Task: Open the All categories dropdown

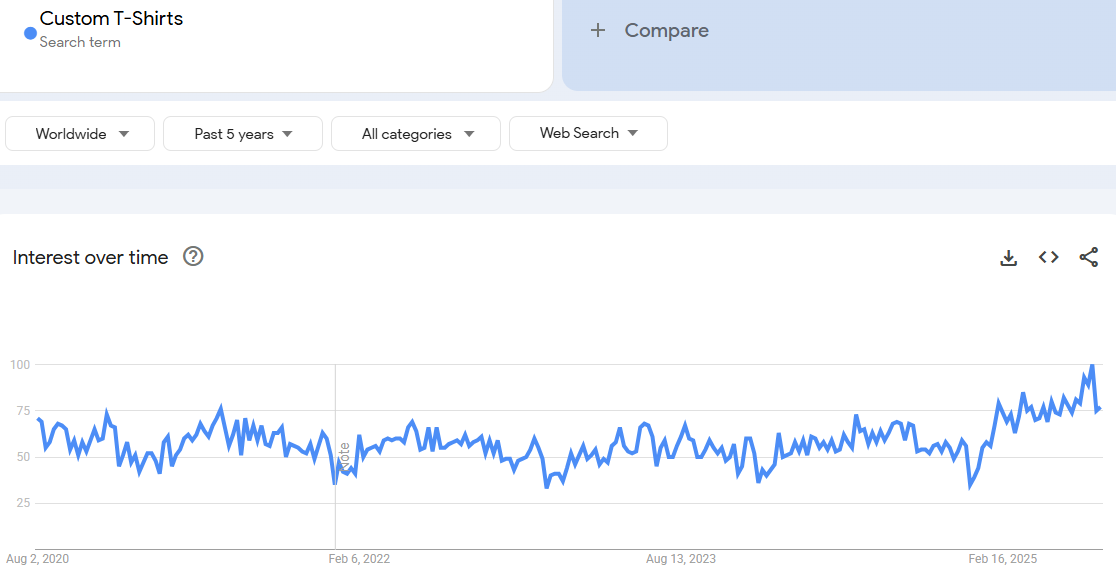Action: 416,134
